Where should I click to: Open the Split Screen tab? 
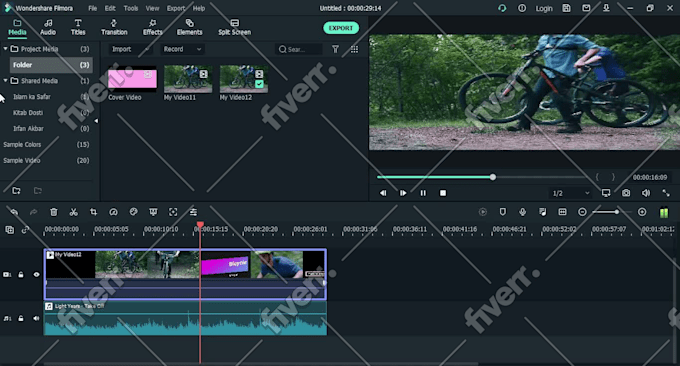point(235,27)
